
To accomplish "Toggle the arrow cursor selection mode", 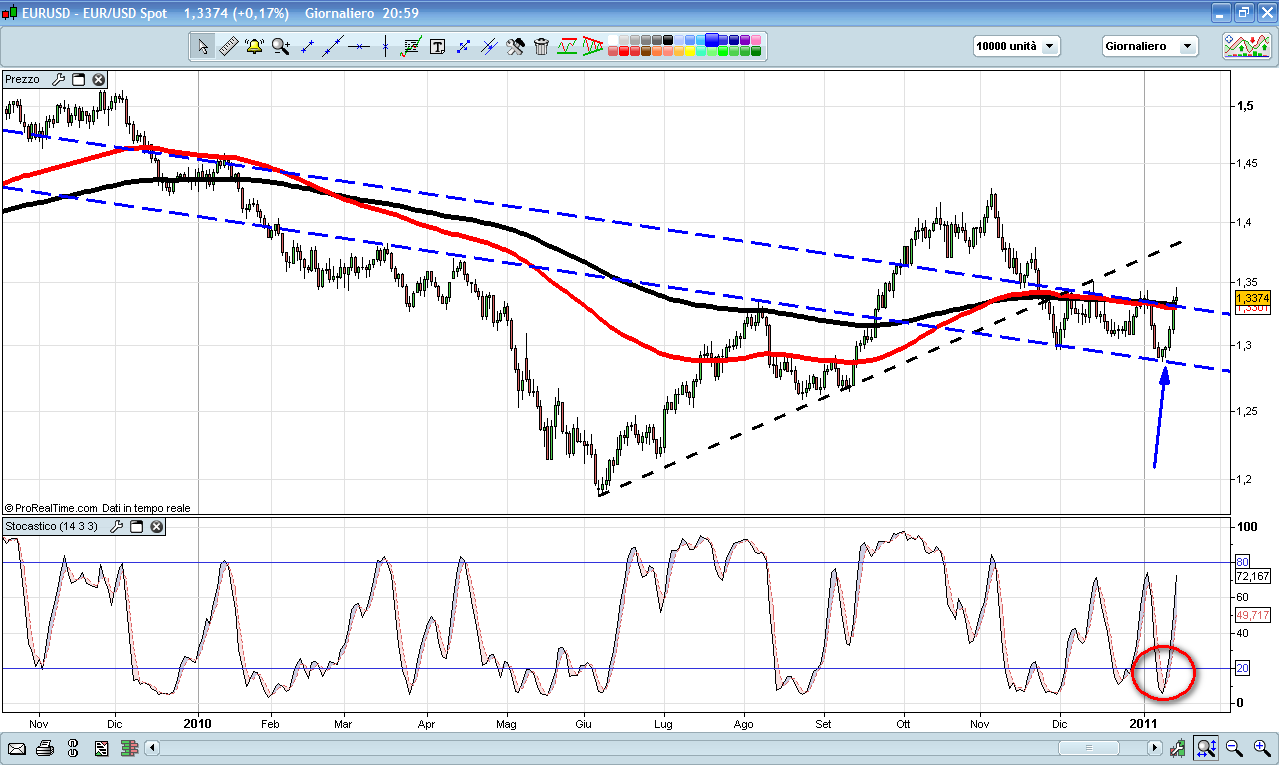I will coord(203,46).
